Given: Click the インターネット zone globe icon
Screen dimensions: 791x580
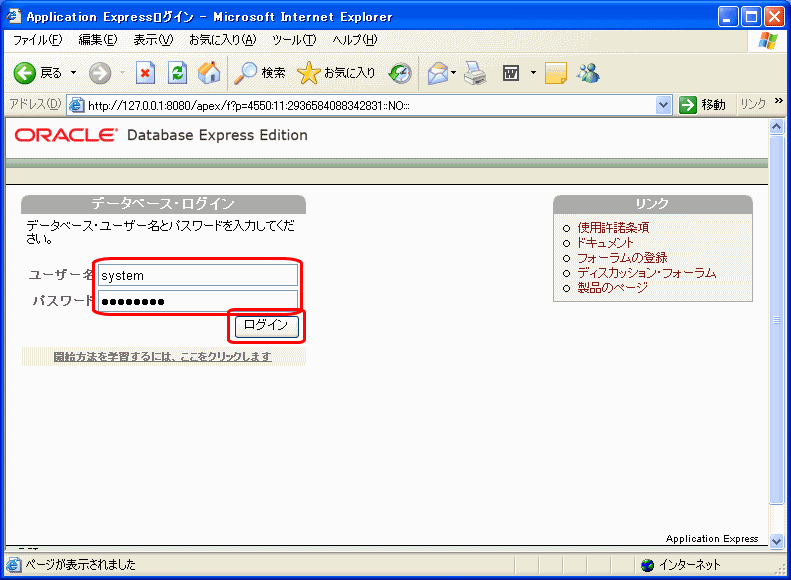Looking at the screenshot, I should pyautogui.click(x=647, y=565).
